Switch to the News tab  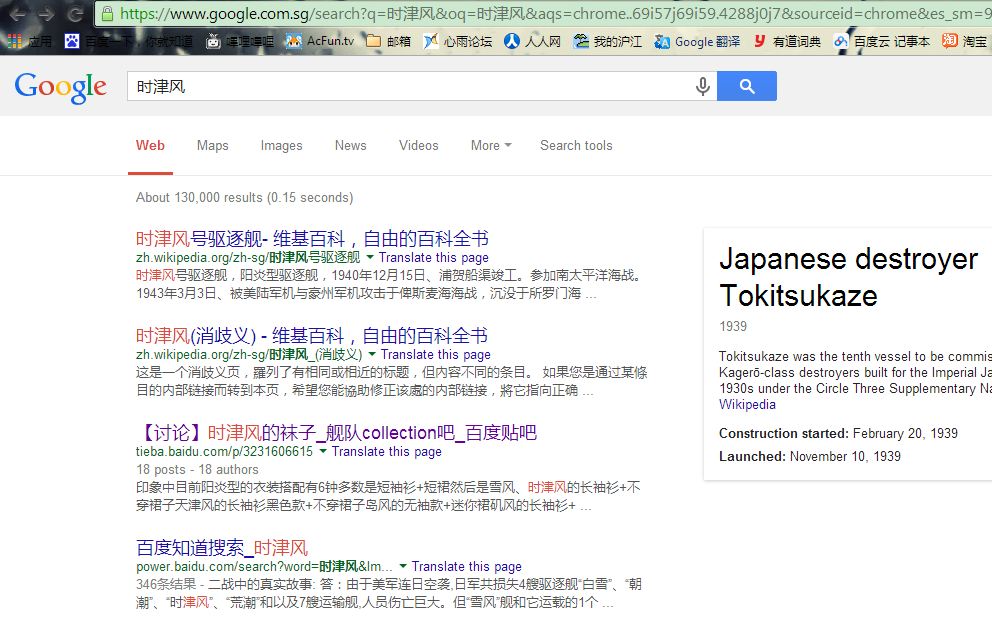pos(350,146)
